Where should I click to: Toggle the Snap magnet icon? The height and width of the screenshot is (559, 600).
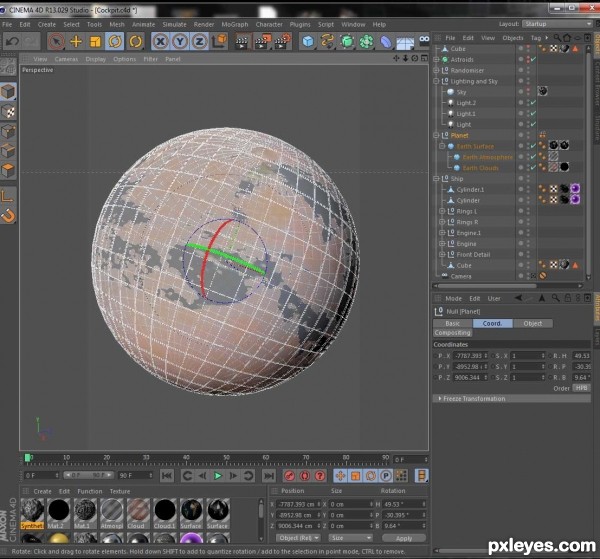click(x=8, y=216)
